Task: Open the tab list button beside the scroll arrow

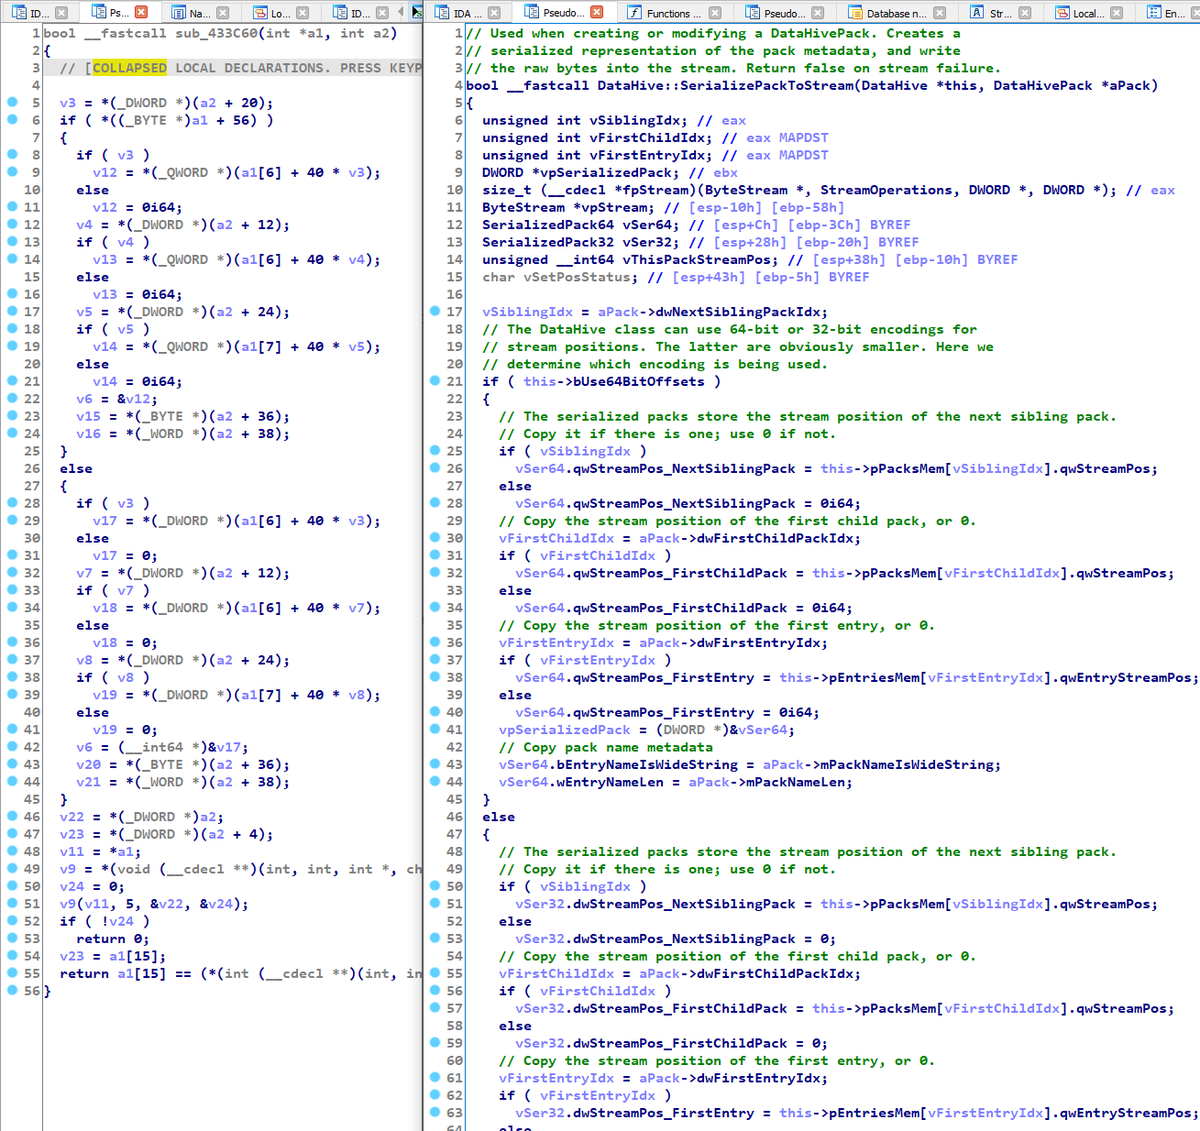Action: tap(417, 12)
